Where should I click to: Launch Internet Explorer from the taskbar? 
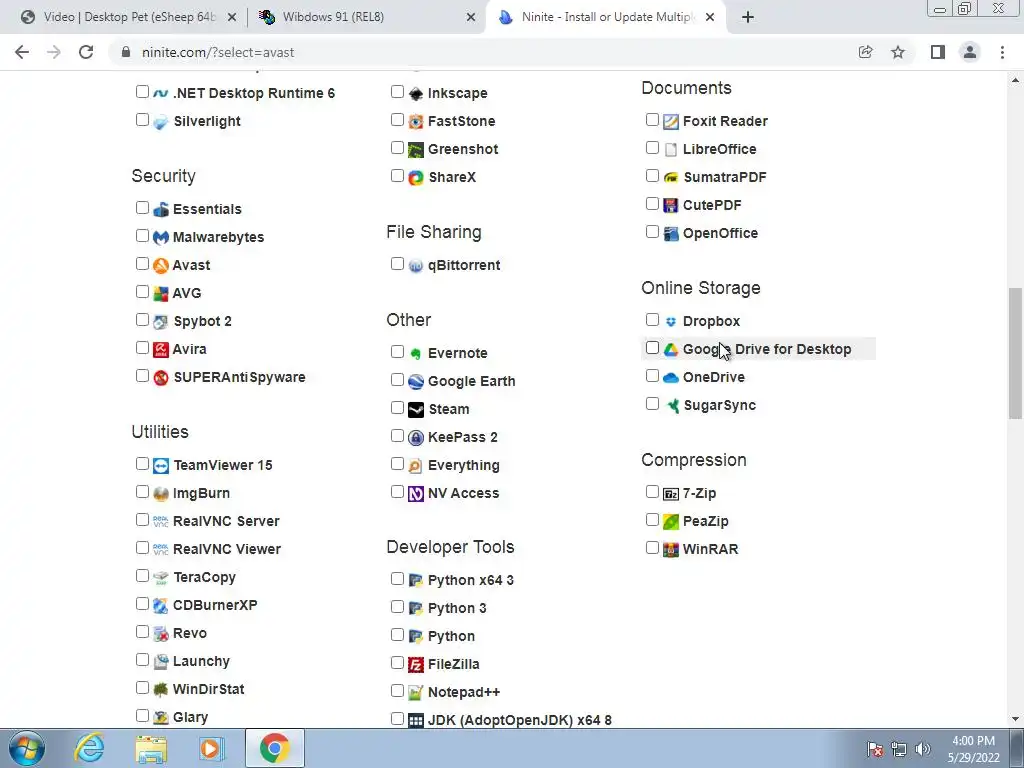click(89, 748)
